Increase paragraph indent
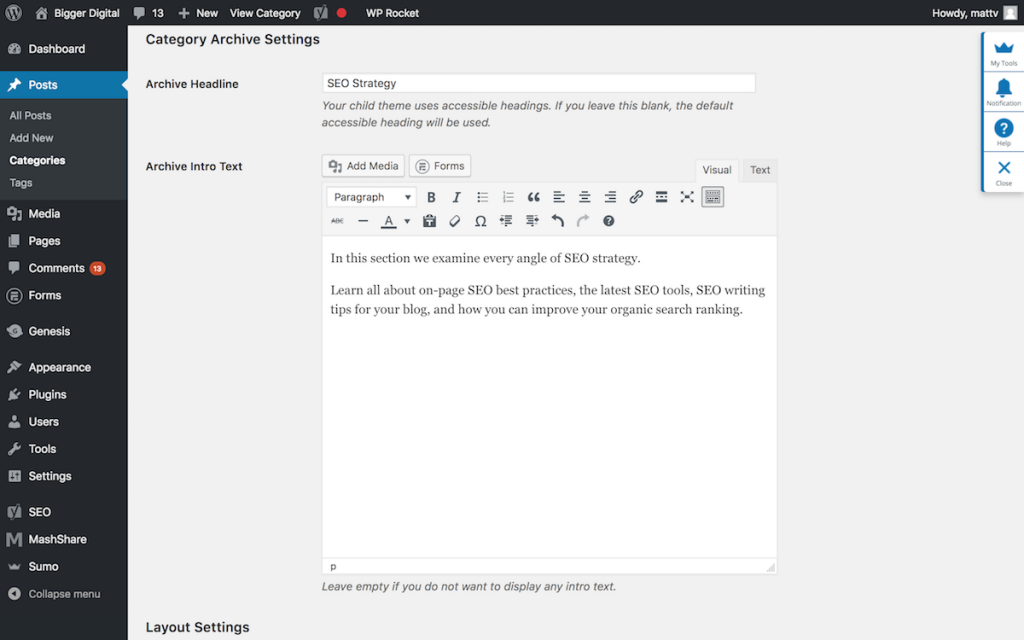 (532, 221)
